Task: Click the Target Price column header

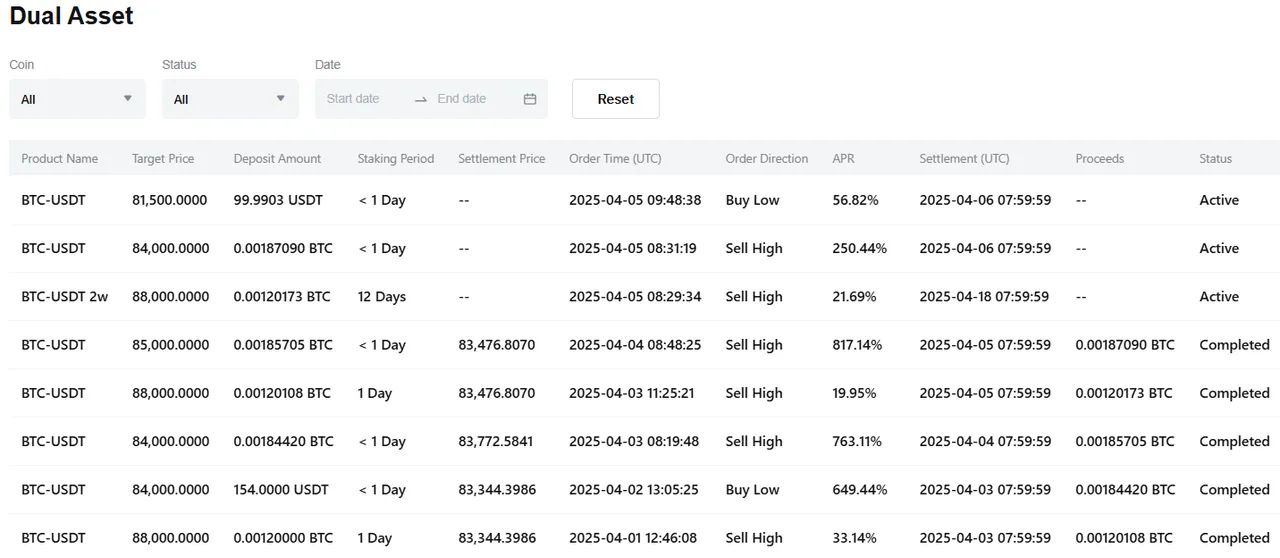Action: (x=163, y=159)
